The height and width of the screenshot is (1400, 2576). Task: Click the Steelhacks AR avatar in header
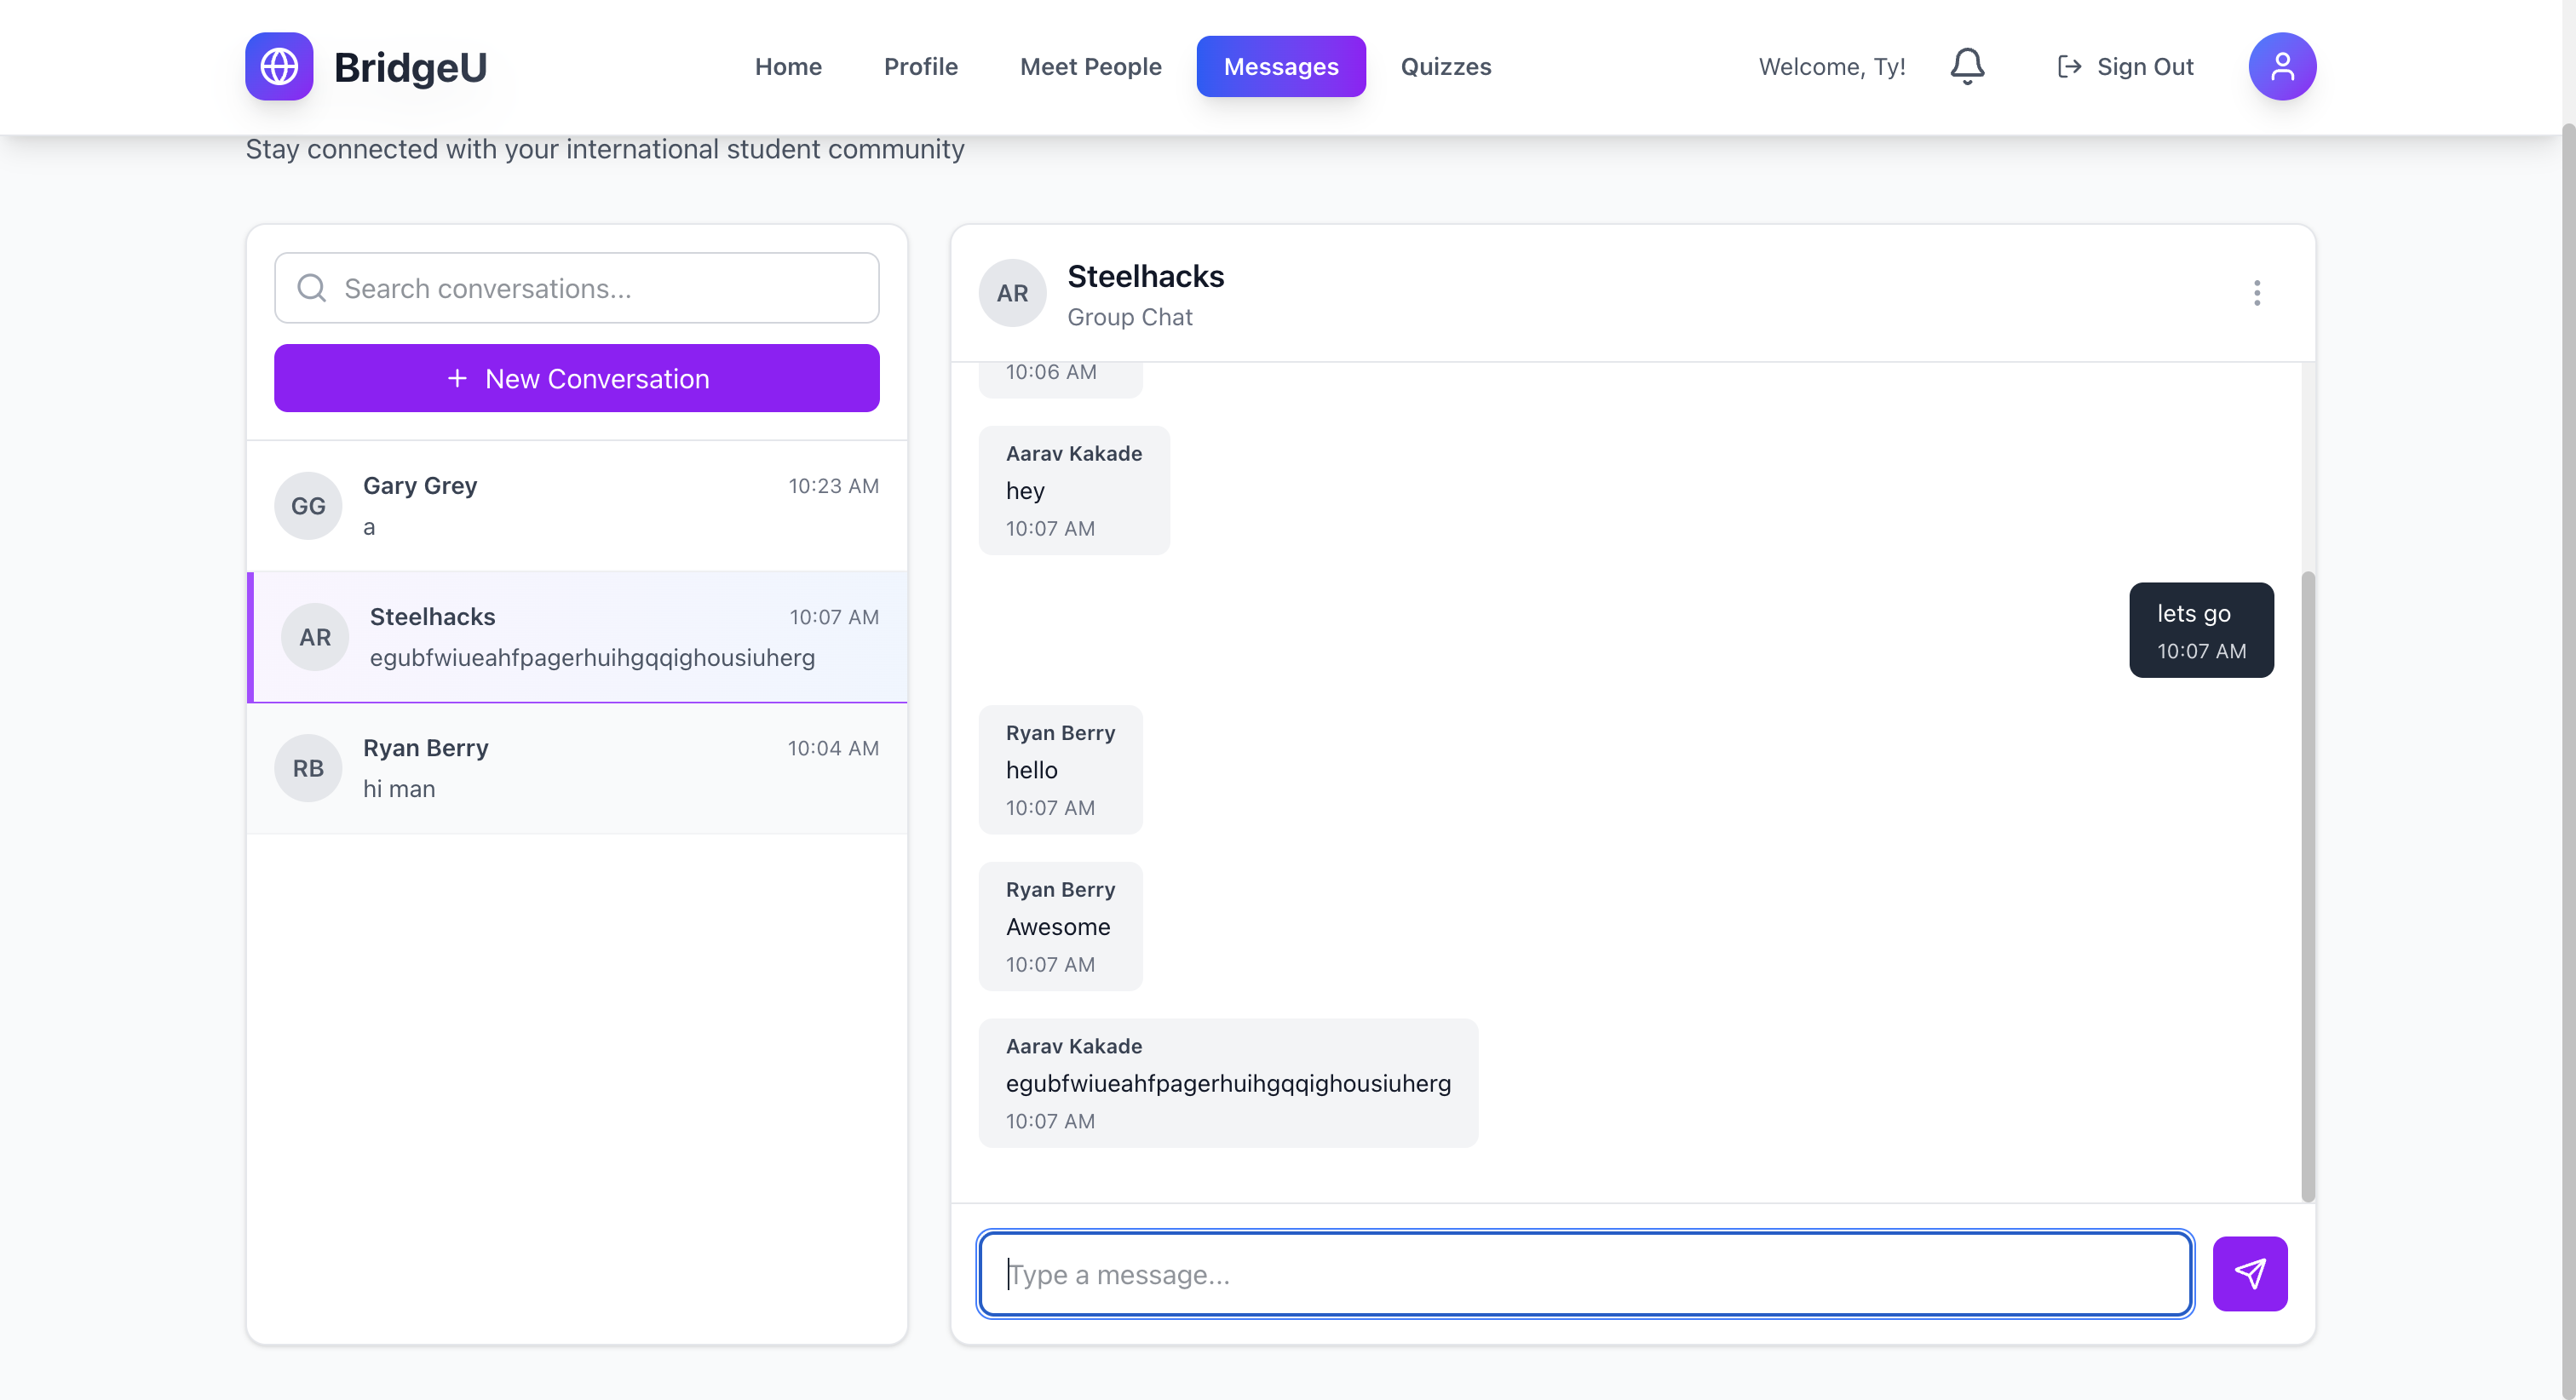click(1012, 293)
